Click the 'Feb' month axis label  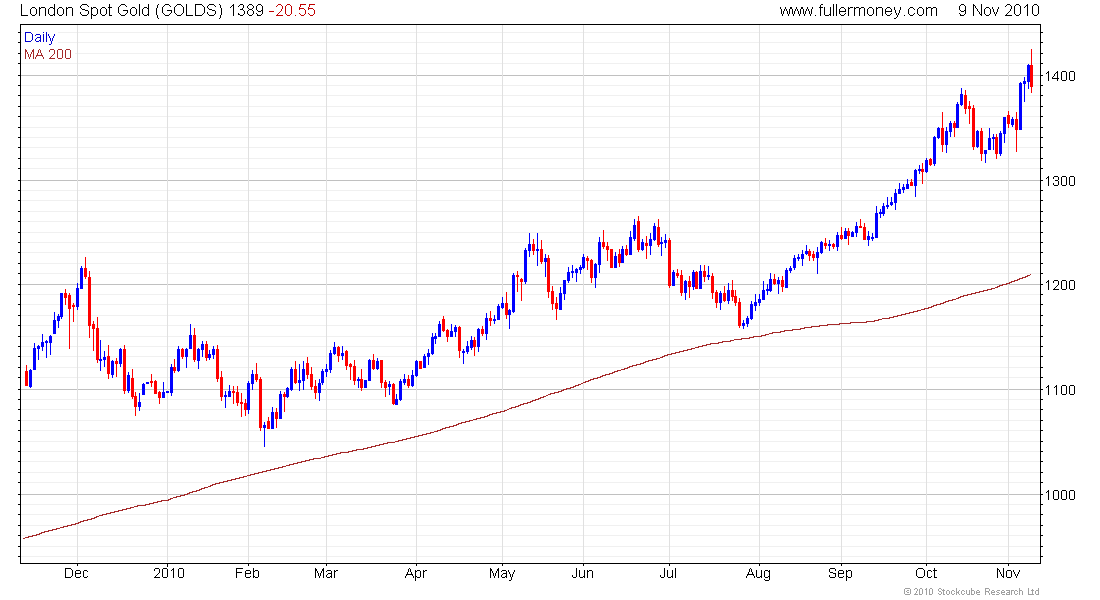coord(247,573)
